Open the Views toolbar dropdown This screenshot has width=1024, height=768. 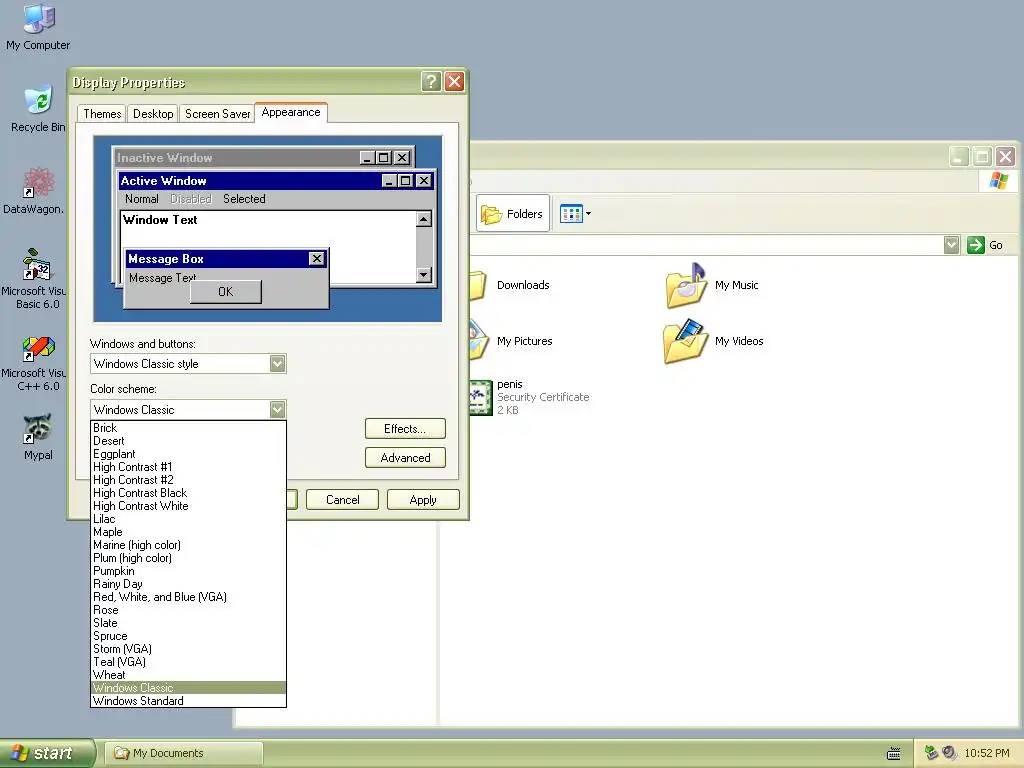[575, 214]
